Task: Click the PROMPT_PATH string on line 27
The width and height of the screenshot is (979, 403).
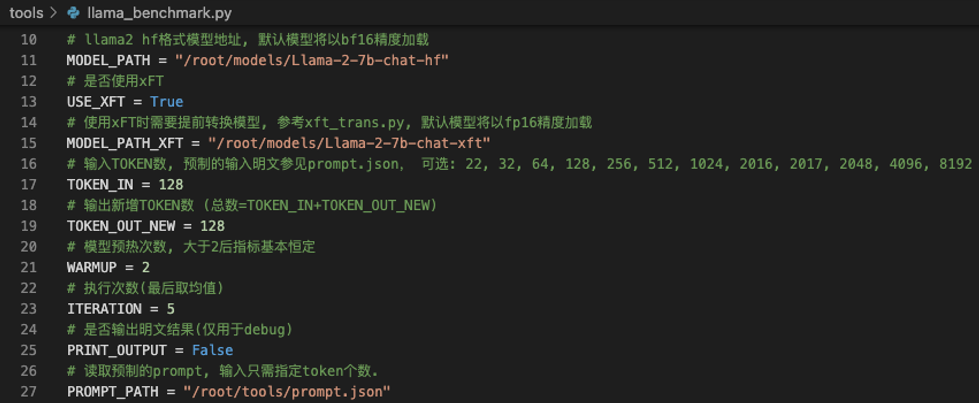Action: [287, 391]
